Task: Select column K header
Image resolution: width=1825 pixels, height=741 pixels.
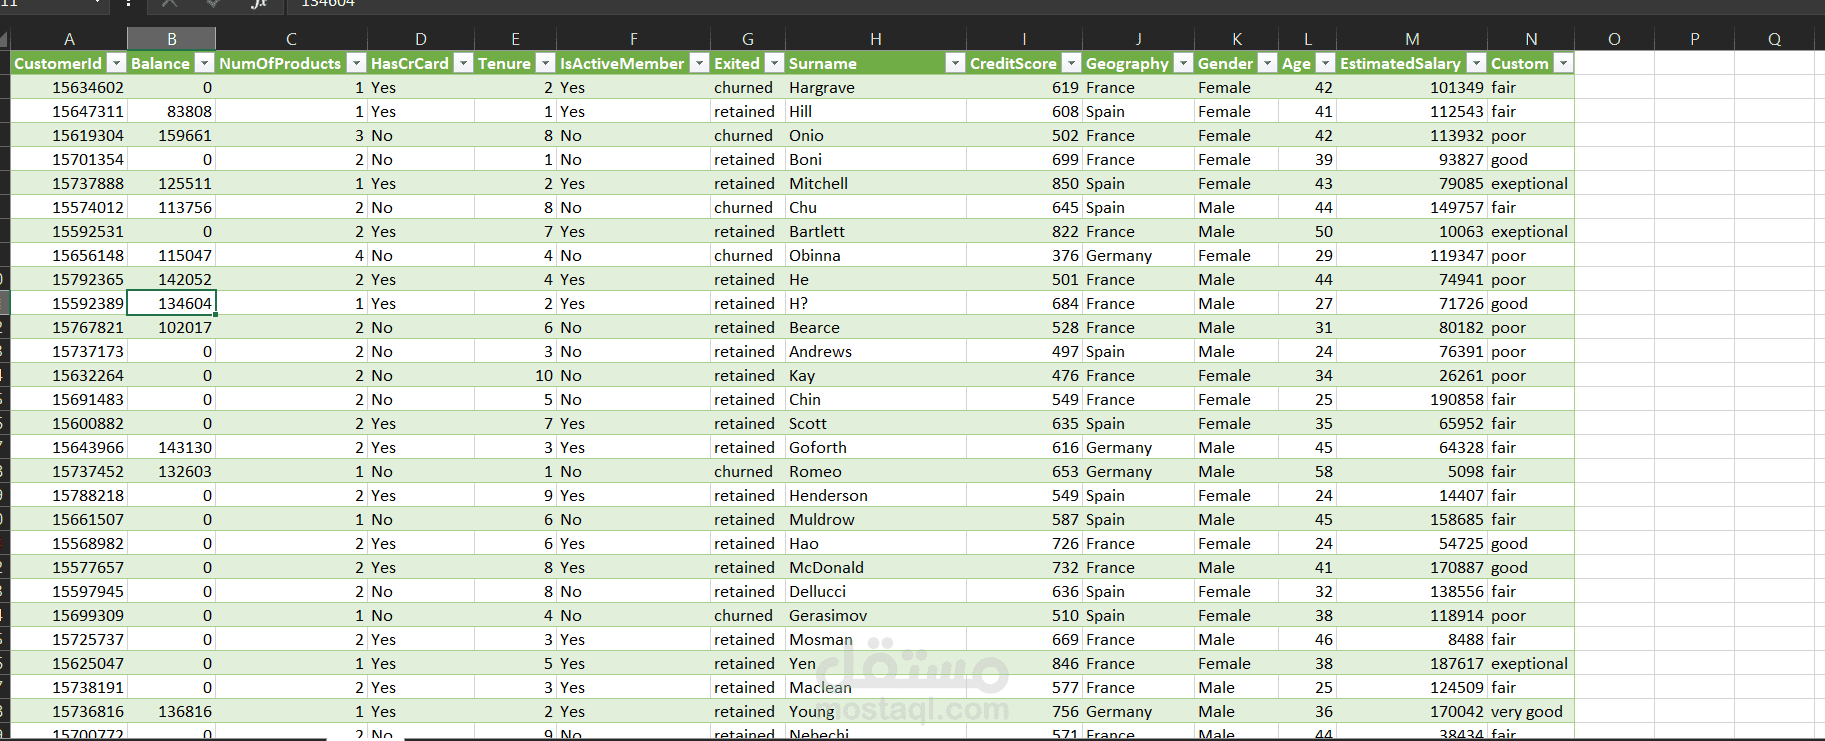Action: pyautogui.click(x=1237, y=39)
